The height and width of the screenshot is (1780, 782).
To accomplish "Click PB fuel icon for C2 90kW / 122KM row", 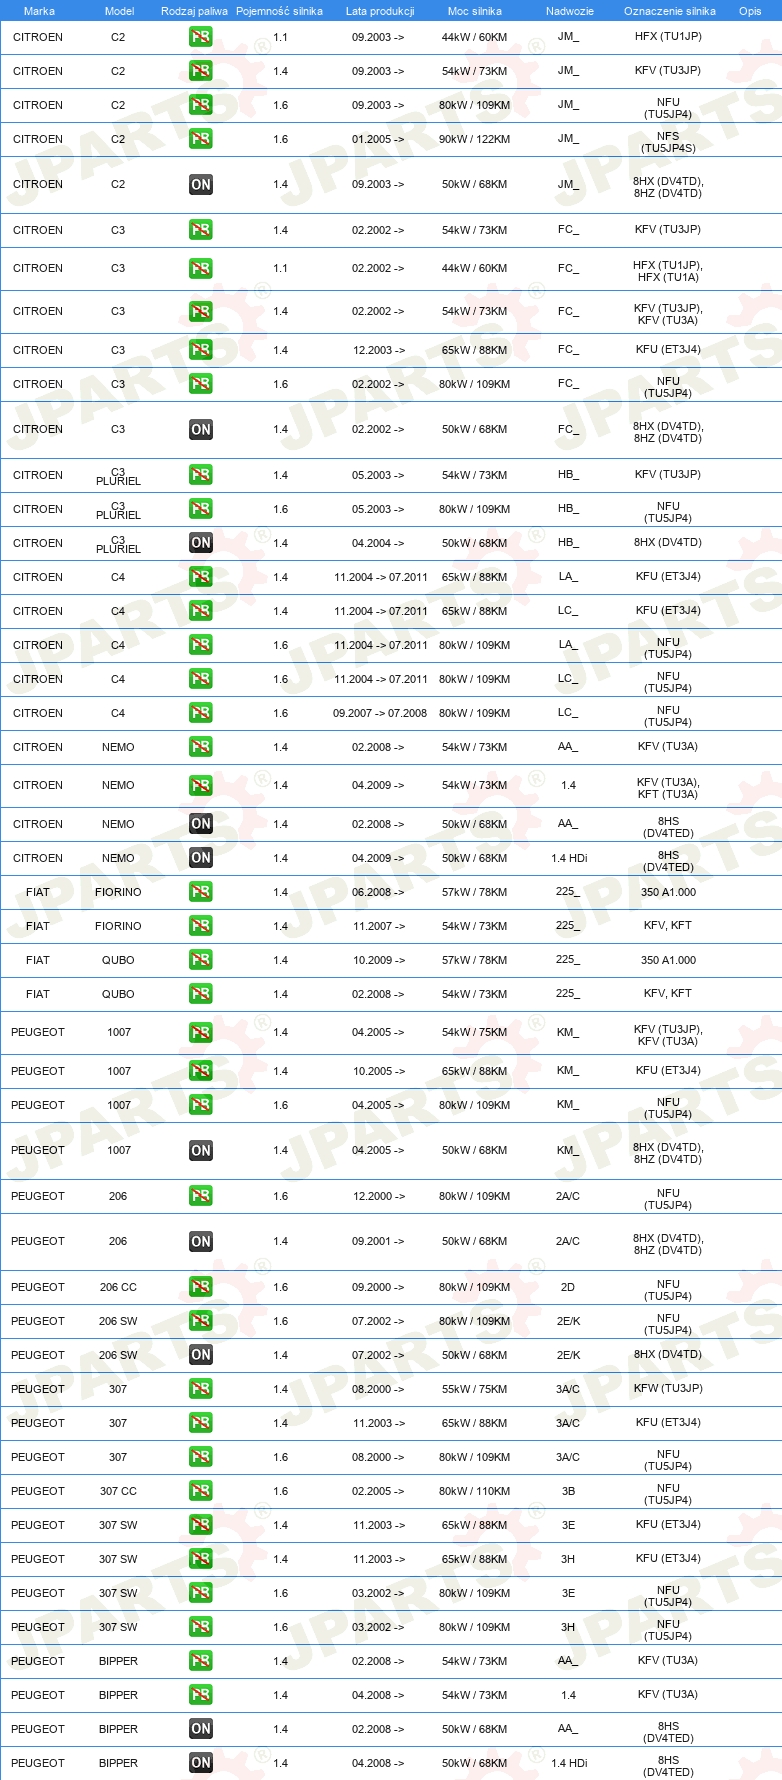I will [201, 139].
